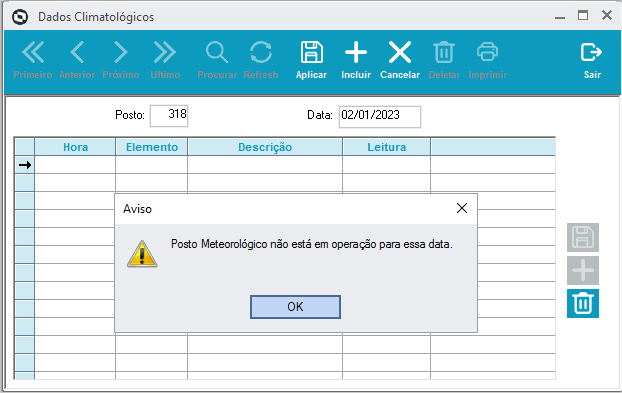Click the Posto input field

pos(169,116)
